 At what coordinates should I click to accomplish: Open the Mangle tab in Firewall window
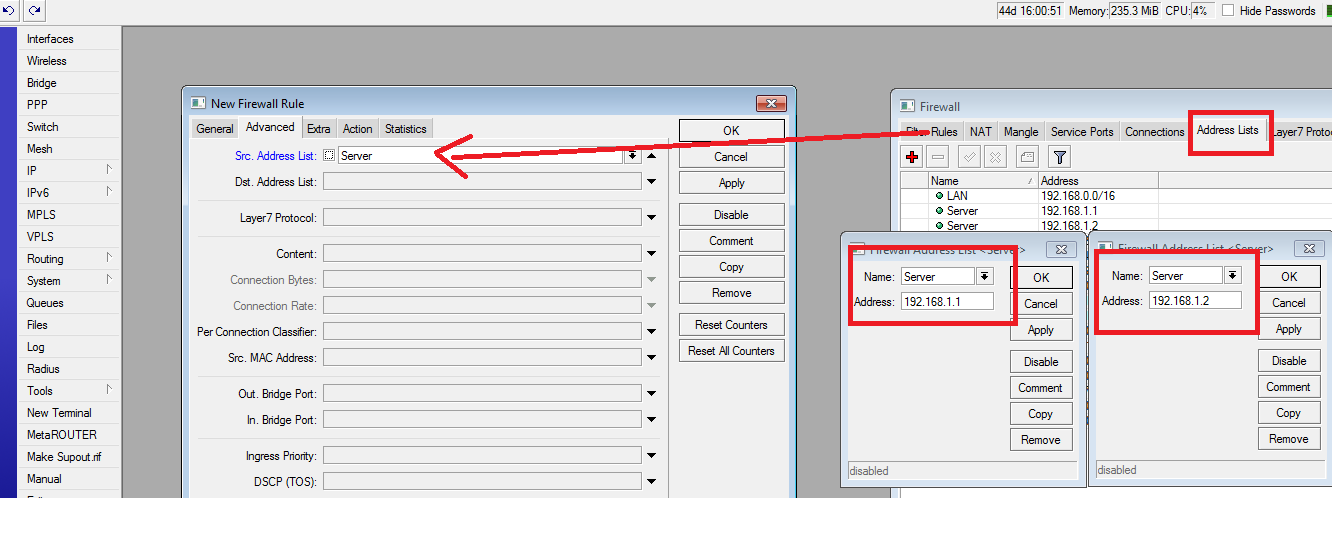coord(1021,132)
